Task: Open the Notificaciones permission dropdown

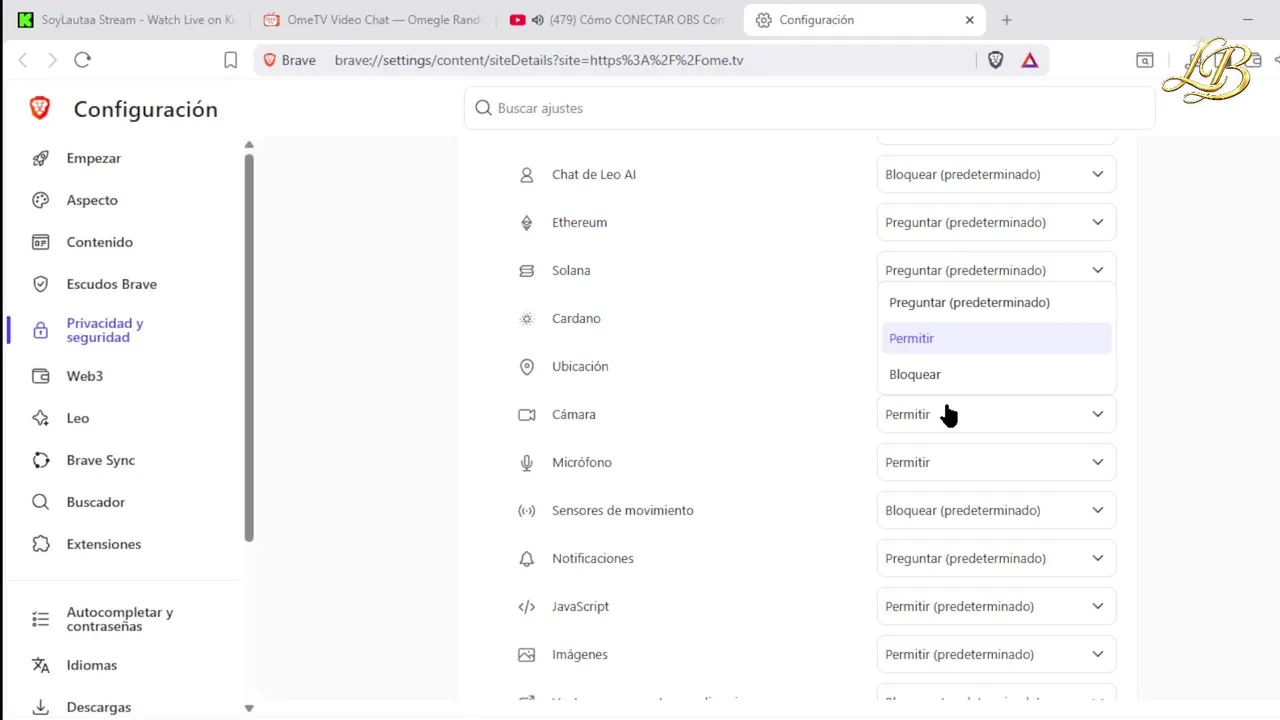Action: [996, 558]
